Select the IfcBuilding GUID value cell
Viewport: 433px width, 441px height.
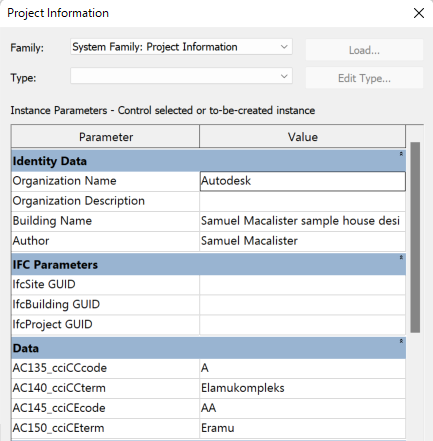pos(303,305)
